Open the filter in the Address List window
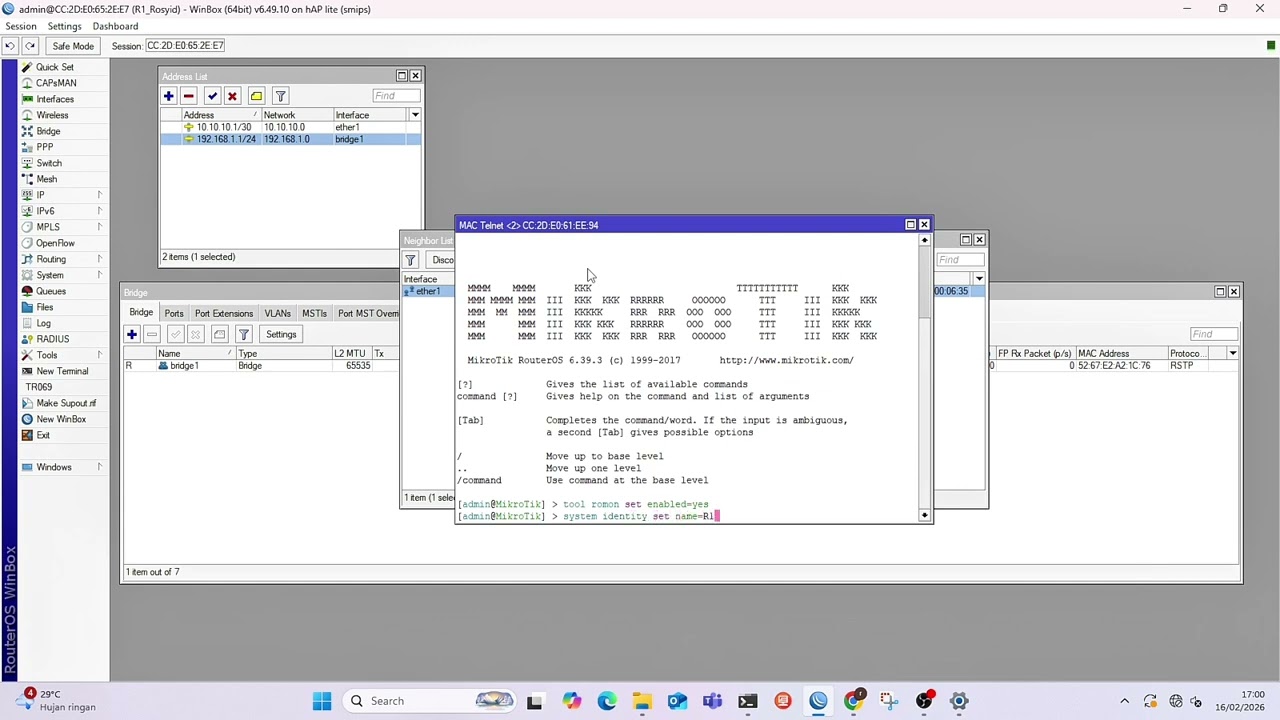This screenshot has height=720, width=1280. [x=280, y=96]
